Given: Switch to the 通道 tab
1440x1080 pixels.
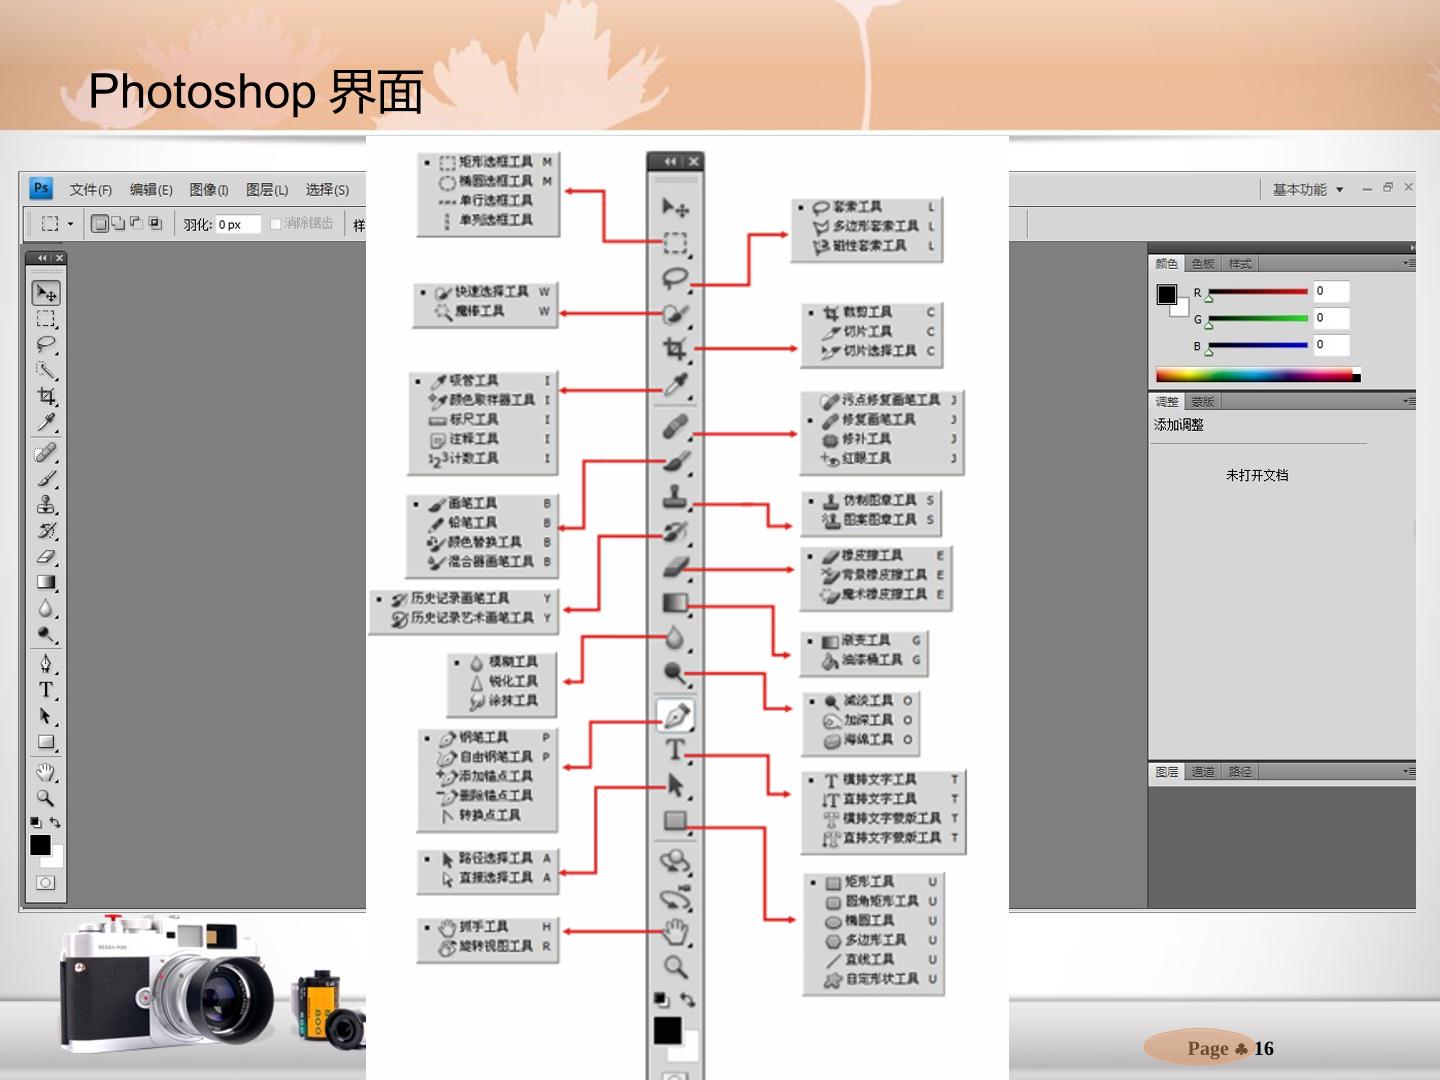Looking at the screenshot, I should (1203, 772).
